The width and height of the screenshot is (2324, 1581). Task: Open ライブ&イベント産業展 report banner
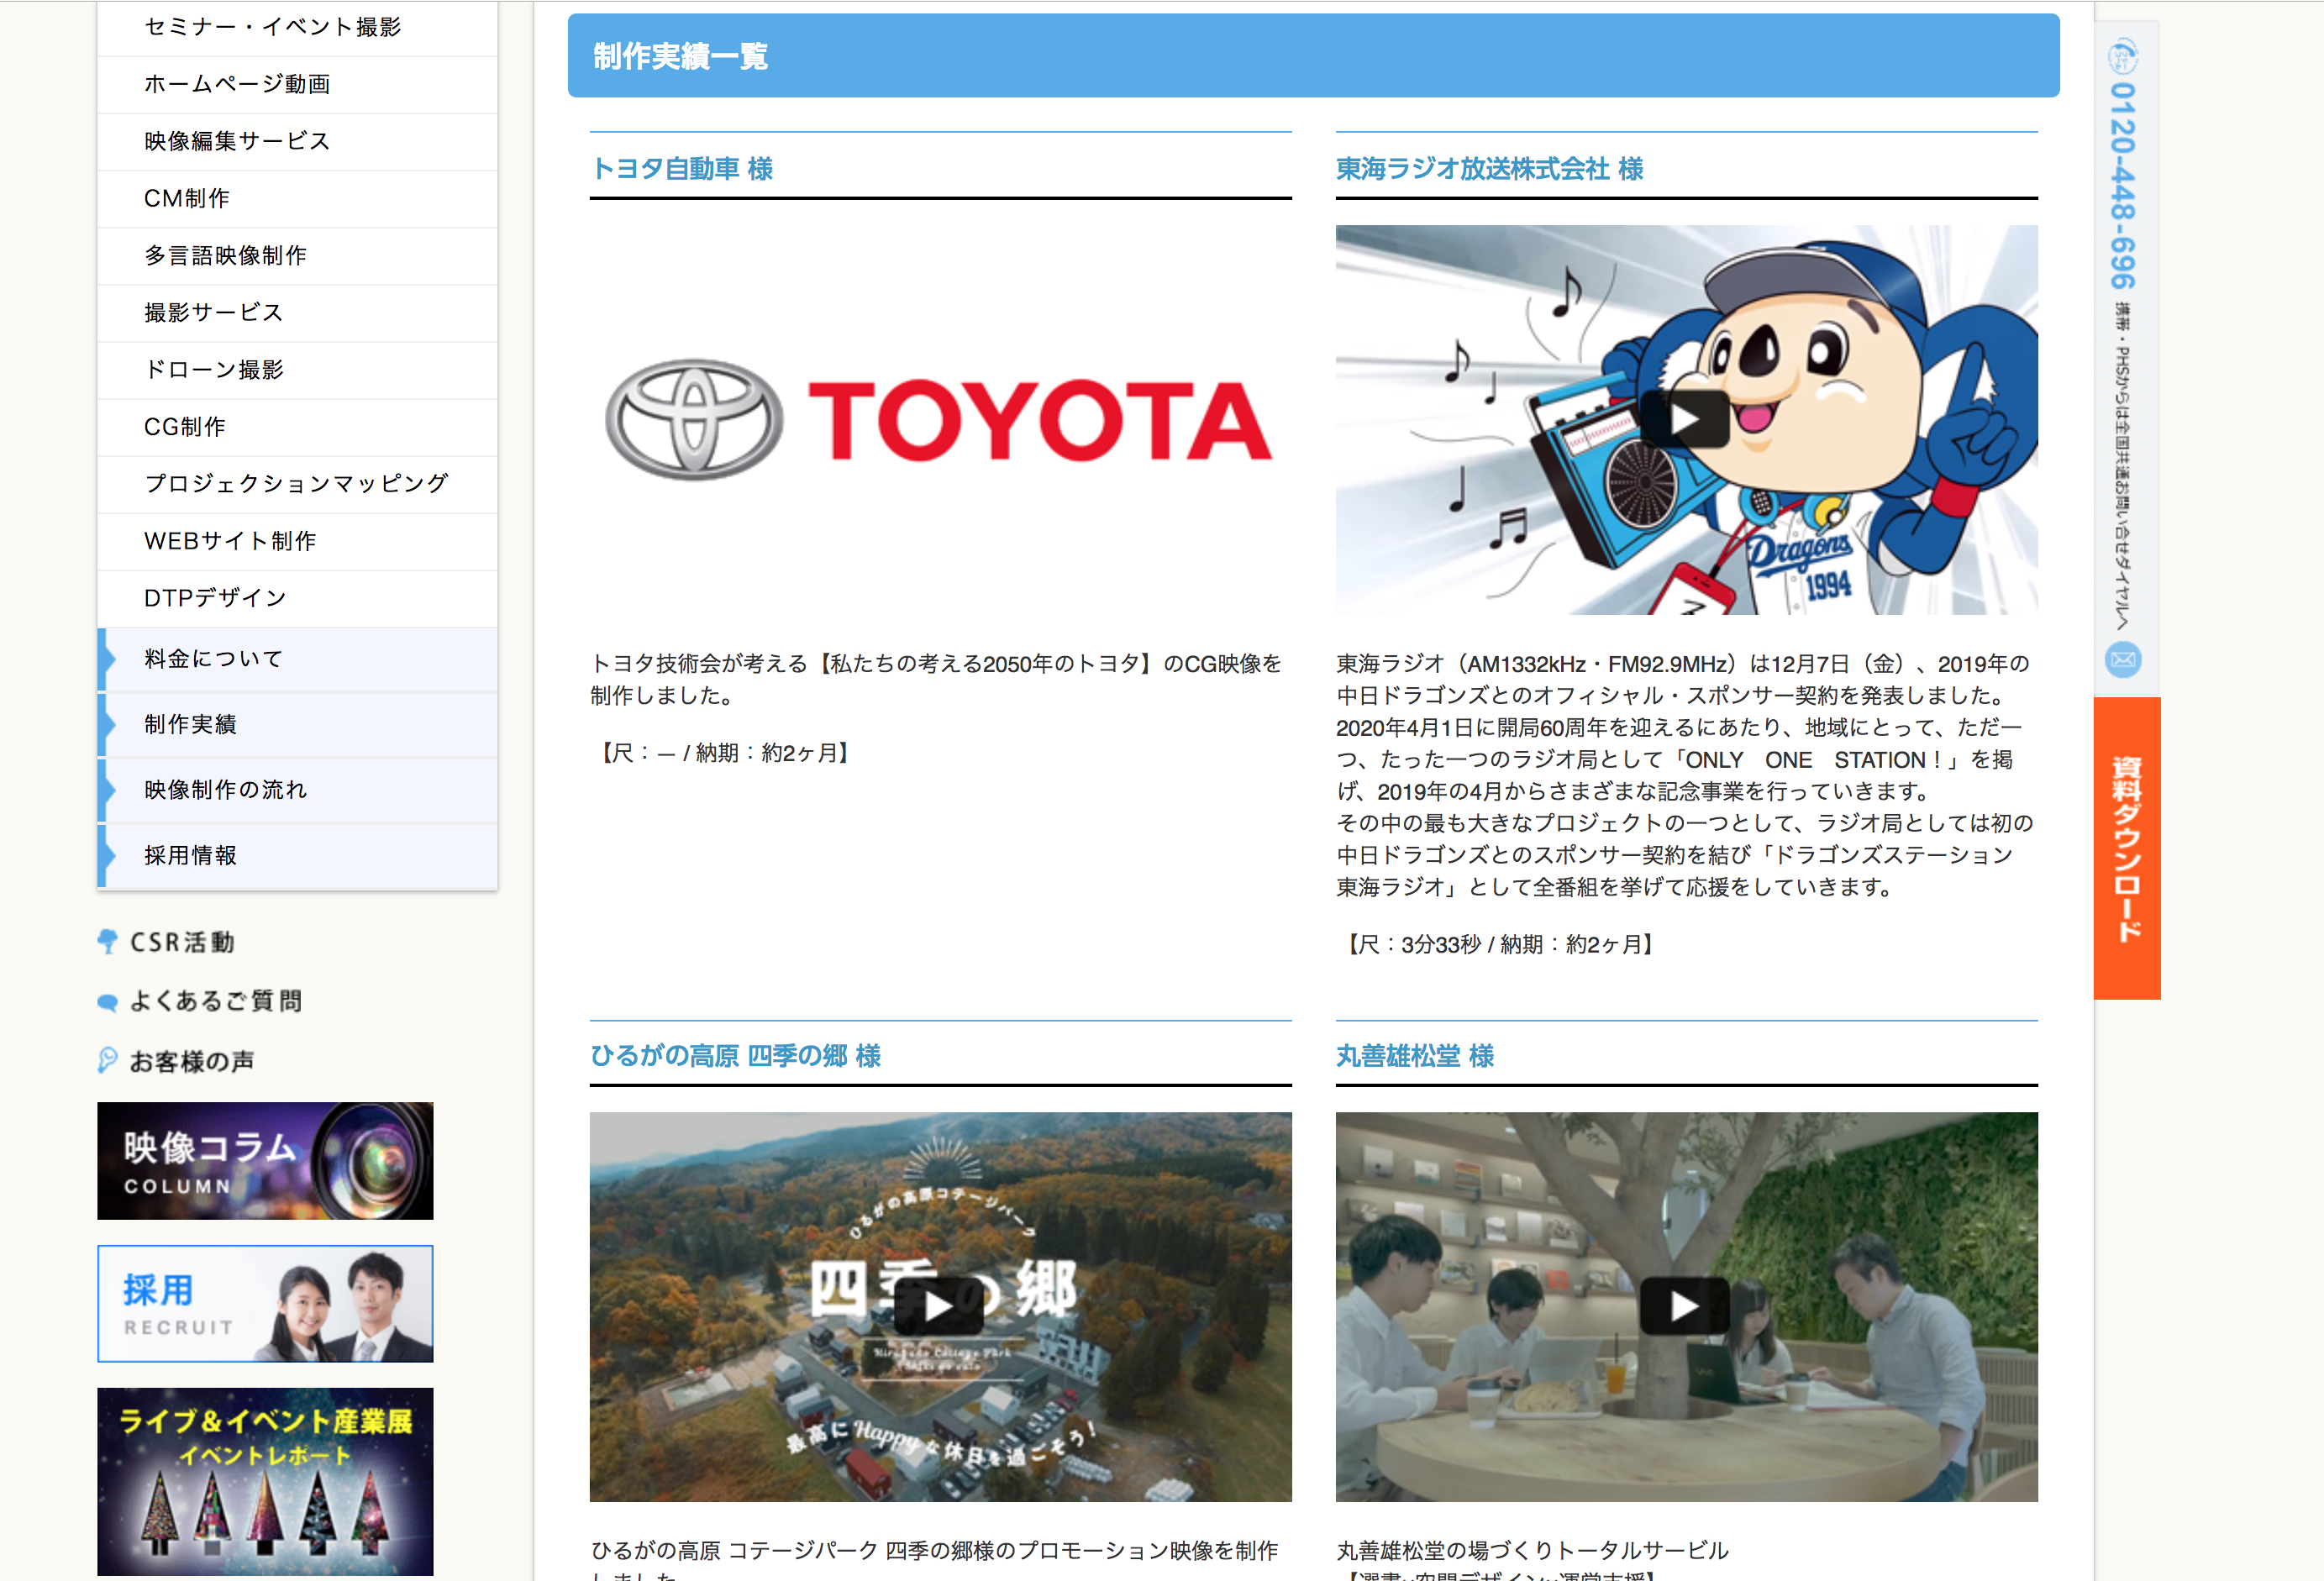[x=265, y=1482]
